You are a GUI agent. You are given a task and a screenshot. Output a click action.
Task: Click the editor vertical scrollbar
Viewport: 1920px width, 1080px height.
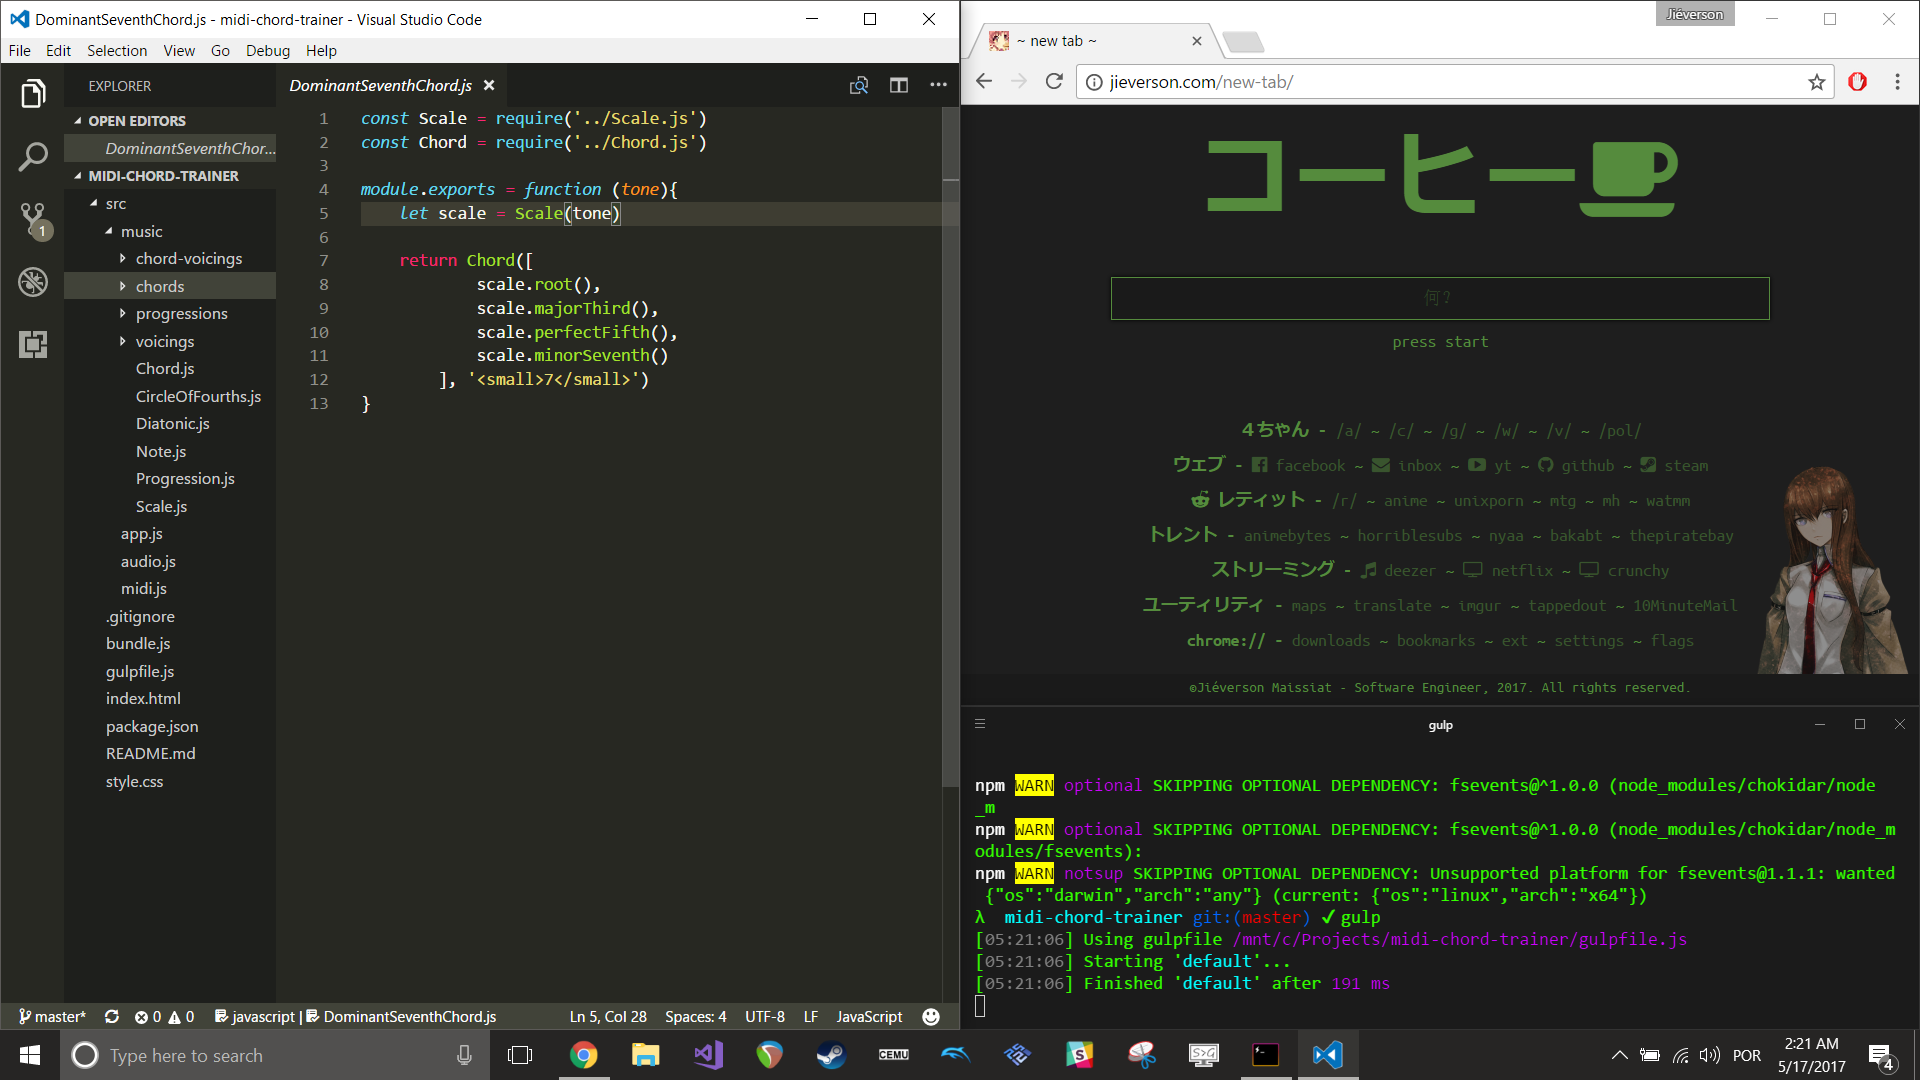tap(950, 450)
